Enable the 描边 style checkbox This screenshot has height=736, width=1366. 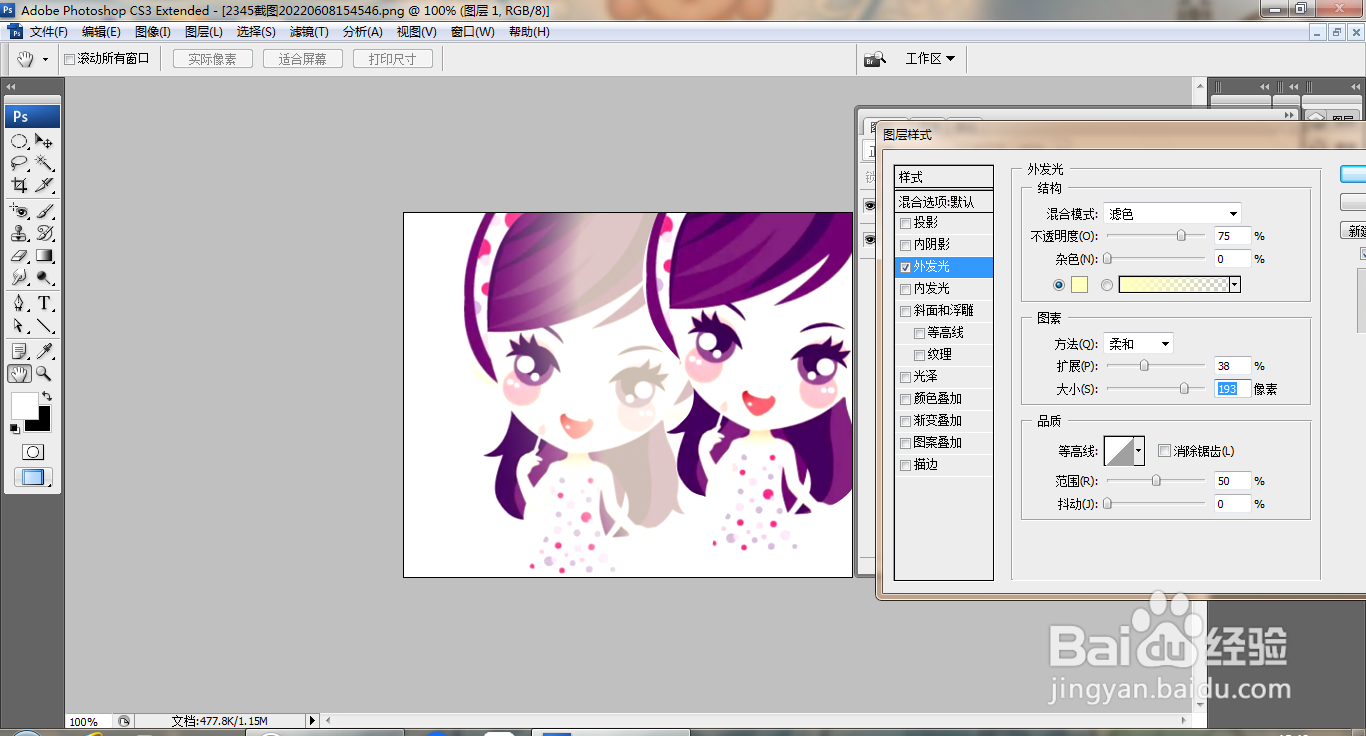tap(905, 465)
